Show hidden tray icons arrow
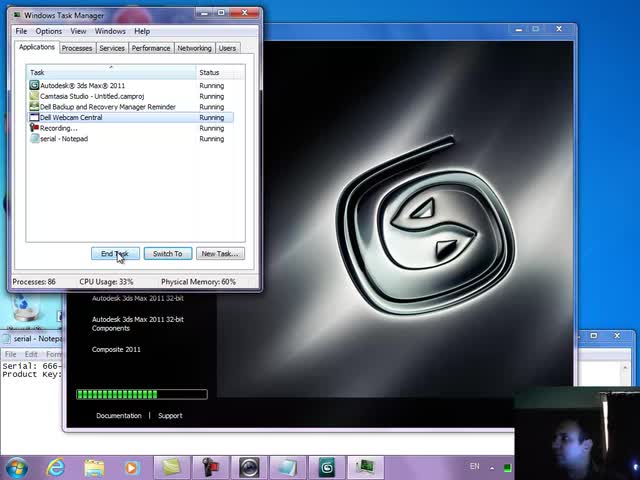 point(492,468)
